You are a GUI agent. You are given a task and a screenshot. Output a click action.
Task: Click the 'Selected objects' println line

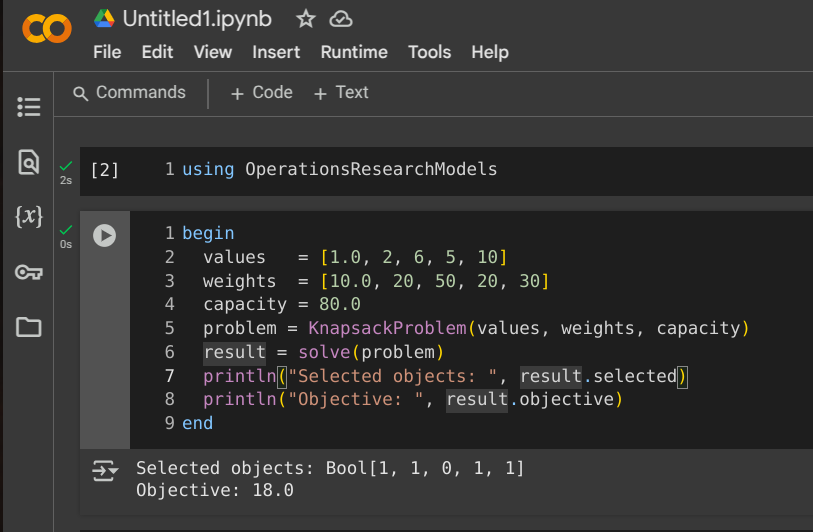coord(445,376)
